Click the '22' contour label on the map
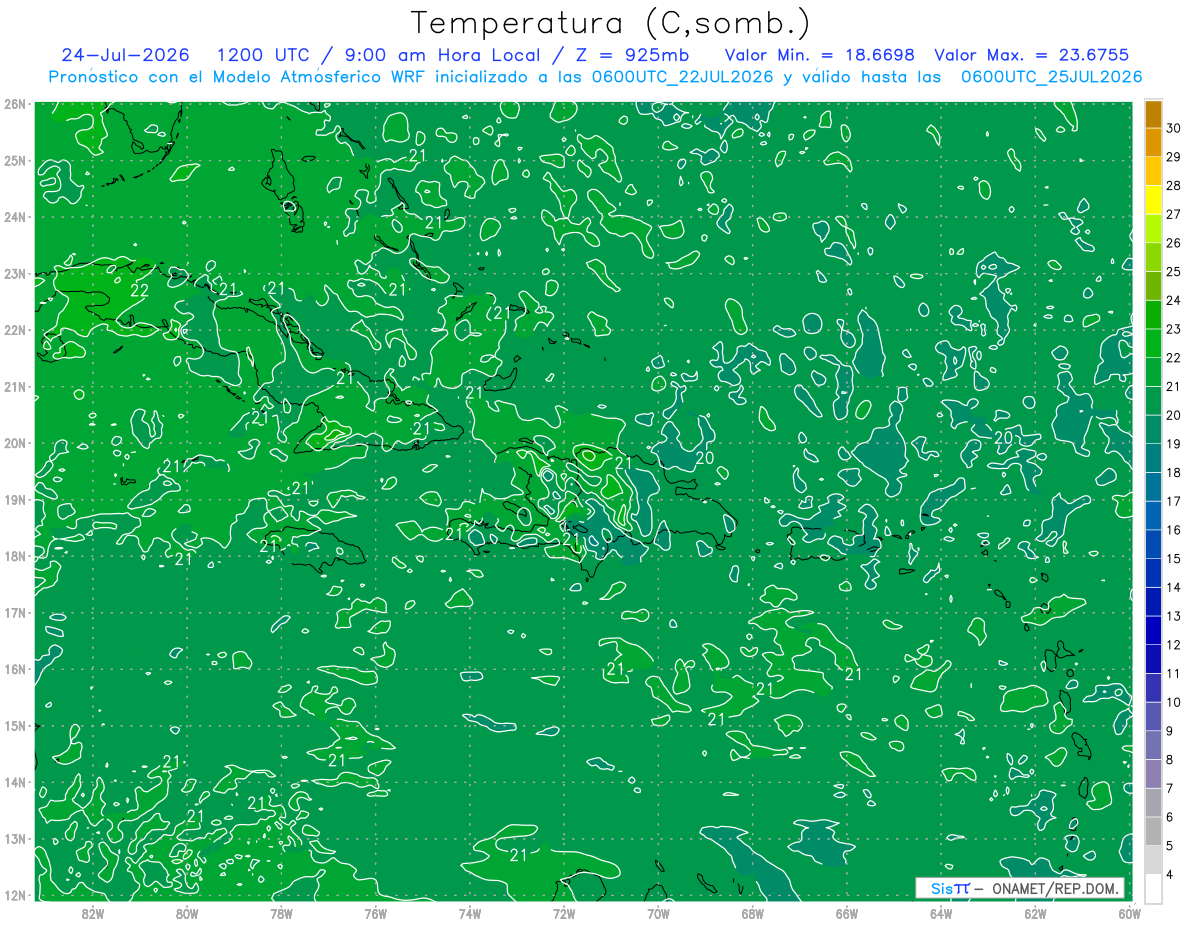 coord(140,291)
